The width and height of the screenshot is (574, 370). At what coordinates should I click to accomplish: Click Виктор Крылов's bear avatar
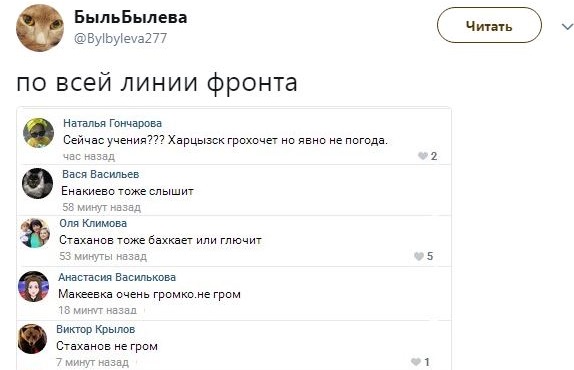(x=32, y=339)
